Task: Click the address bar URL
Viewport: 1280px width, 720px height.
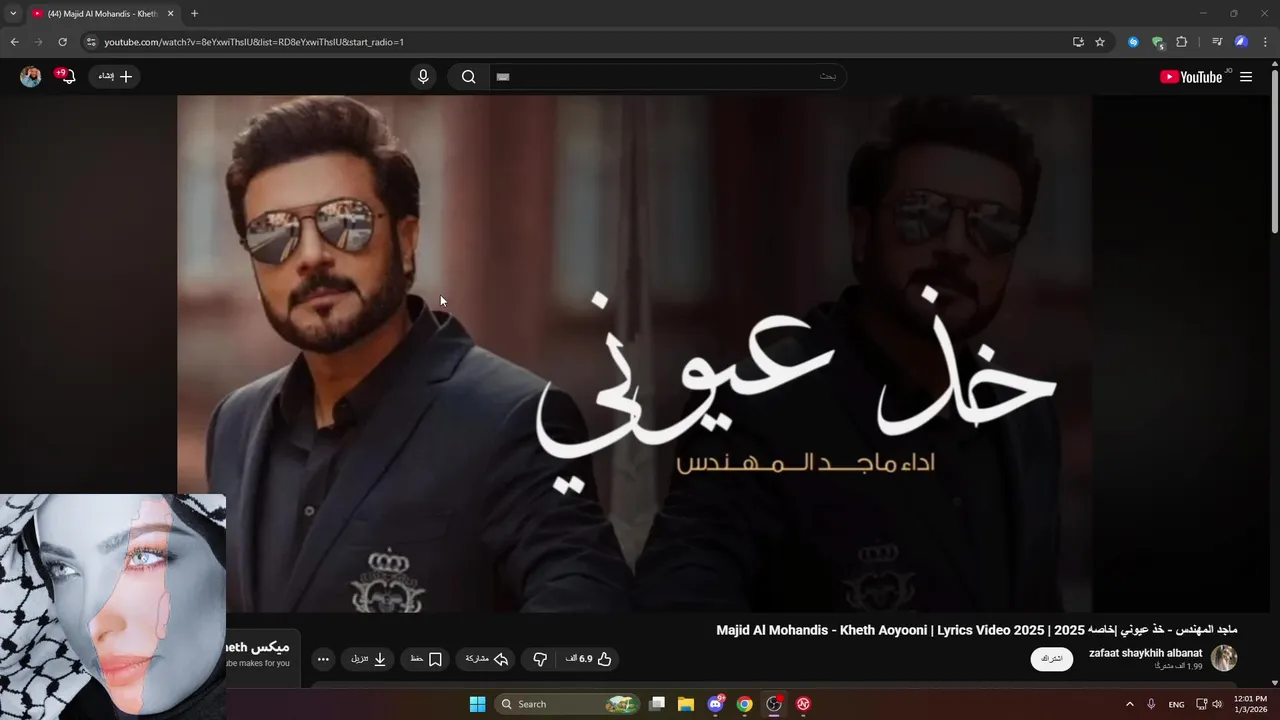Action: click(254, 42)
